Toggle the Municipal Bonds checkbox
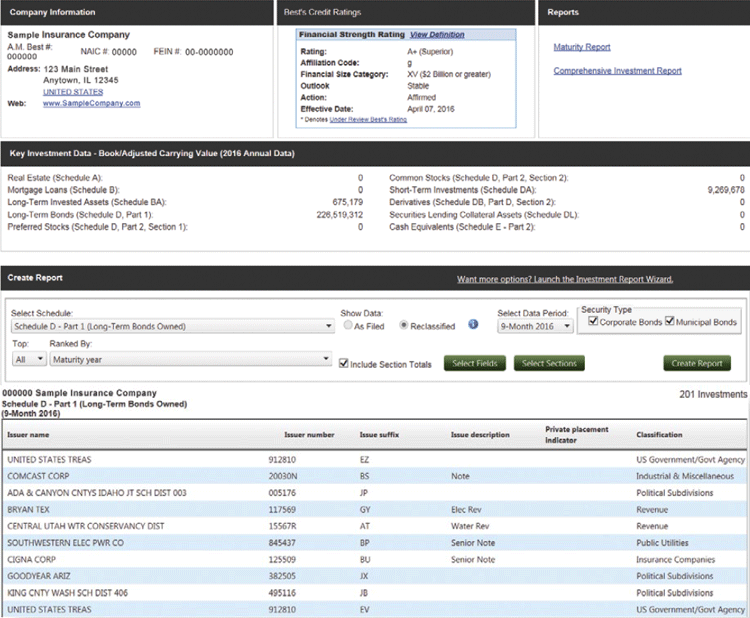This screenshot has width=750, height=618. point(670,320)
